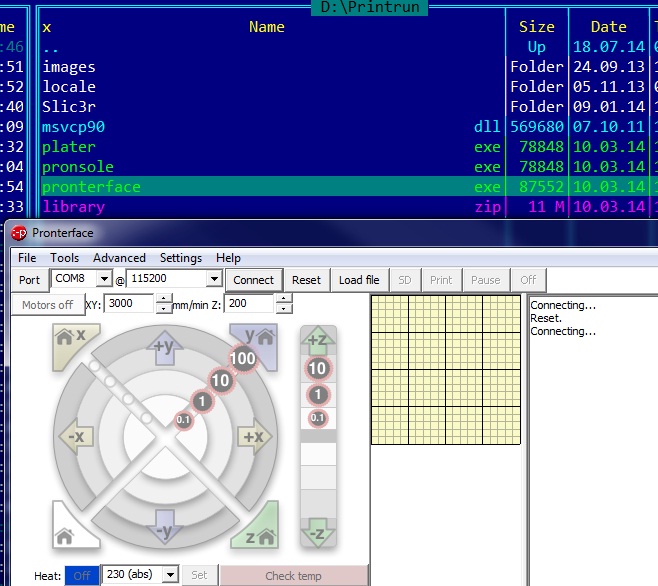Toggle the heater Off button
This screenshot has height=586, width=658.
[82, 575]
